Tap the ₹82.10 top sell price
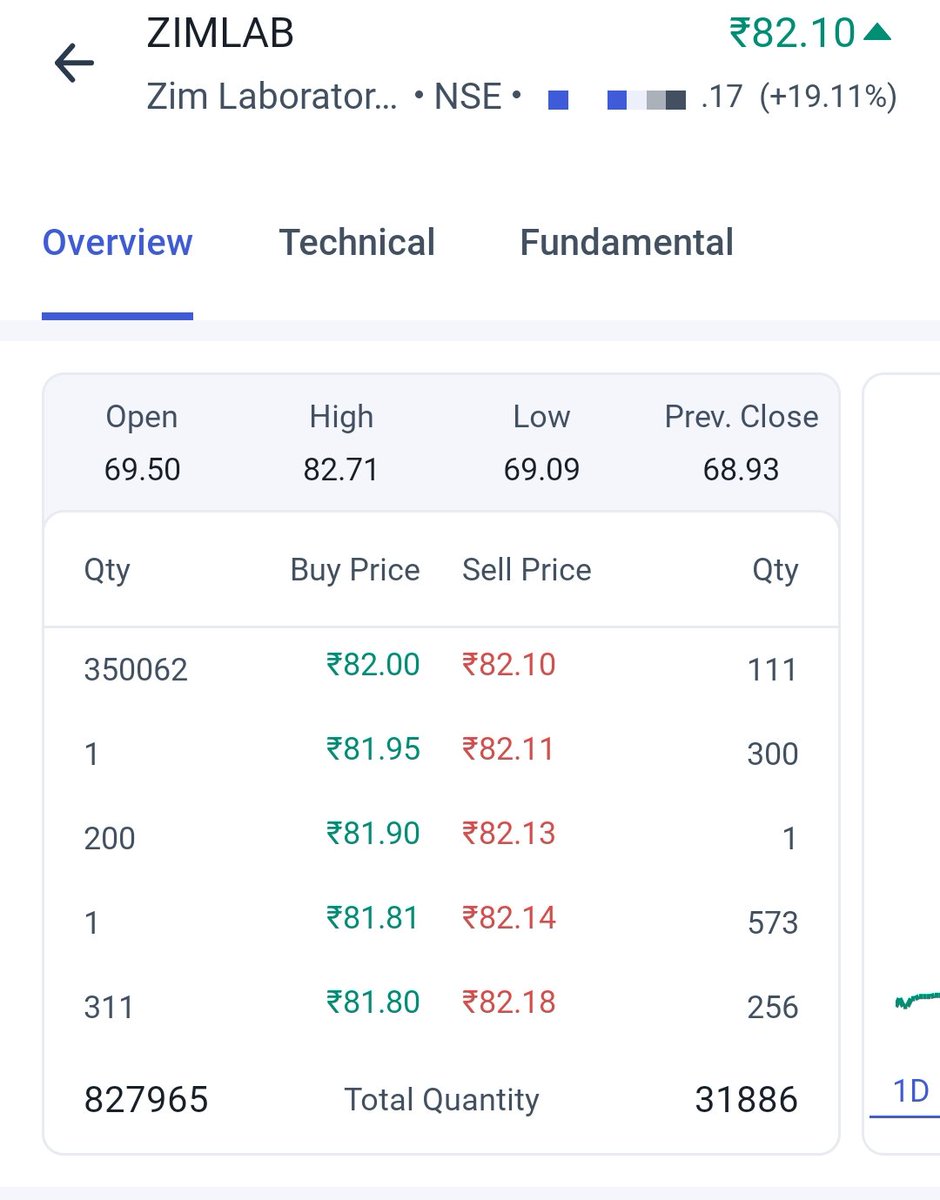 click(x=508, y=664)
